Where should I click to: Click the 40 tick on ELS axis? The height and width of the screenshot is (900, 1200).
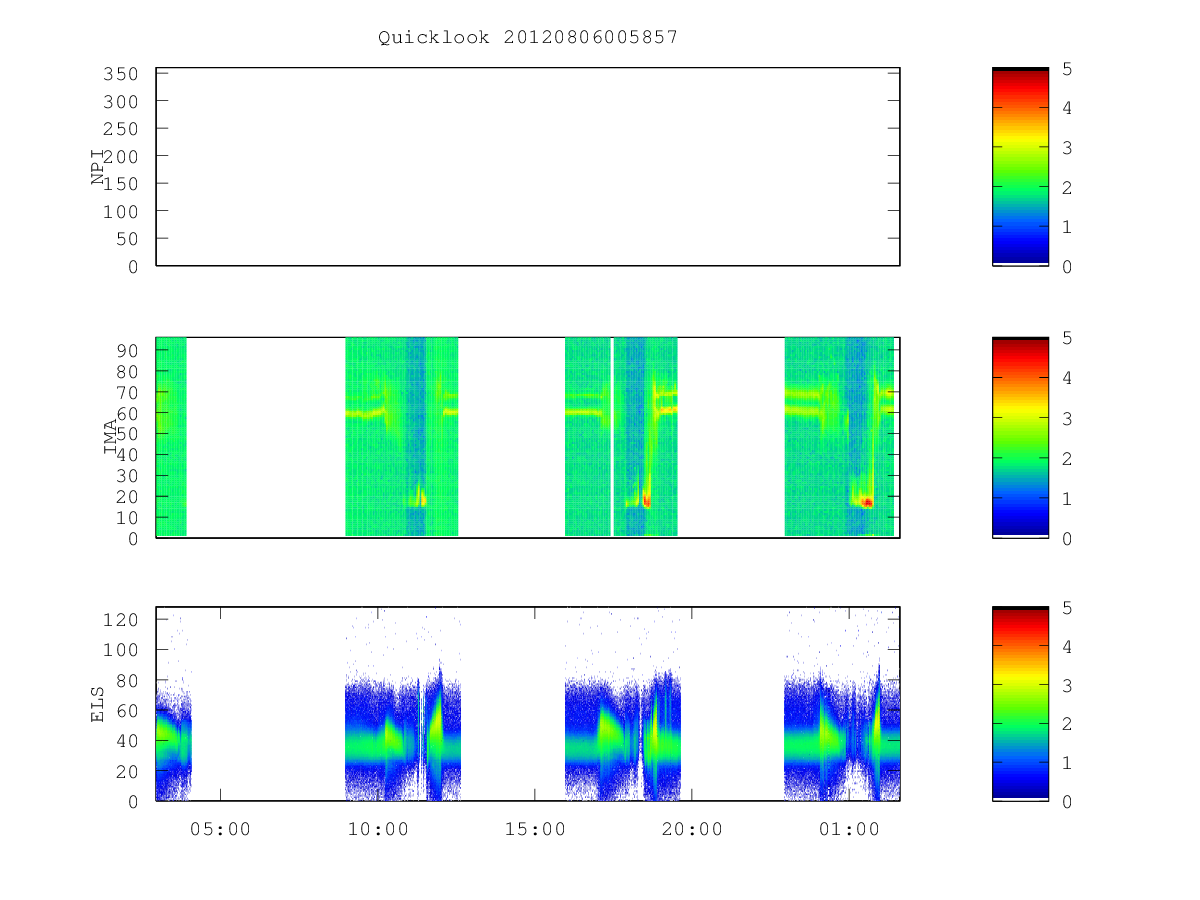pyautogui.click(x=126, y=741)
